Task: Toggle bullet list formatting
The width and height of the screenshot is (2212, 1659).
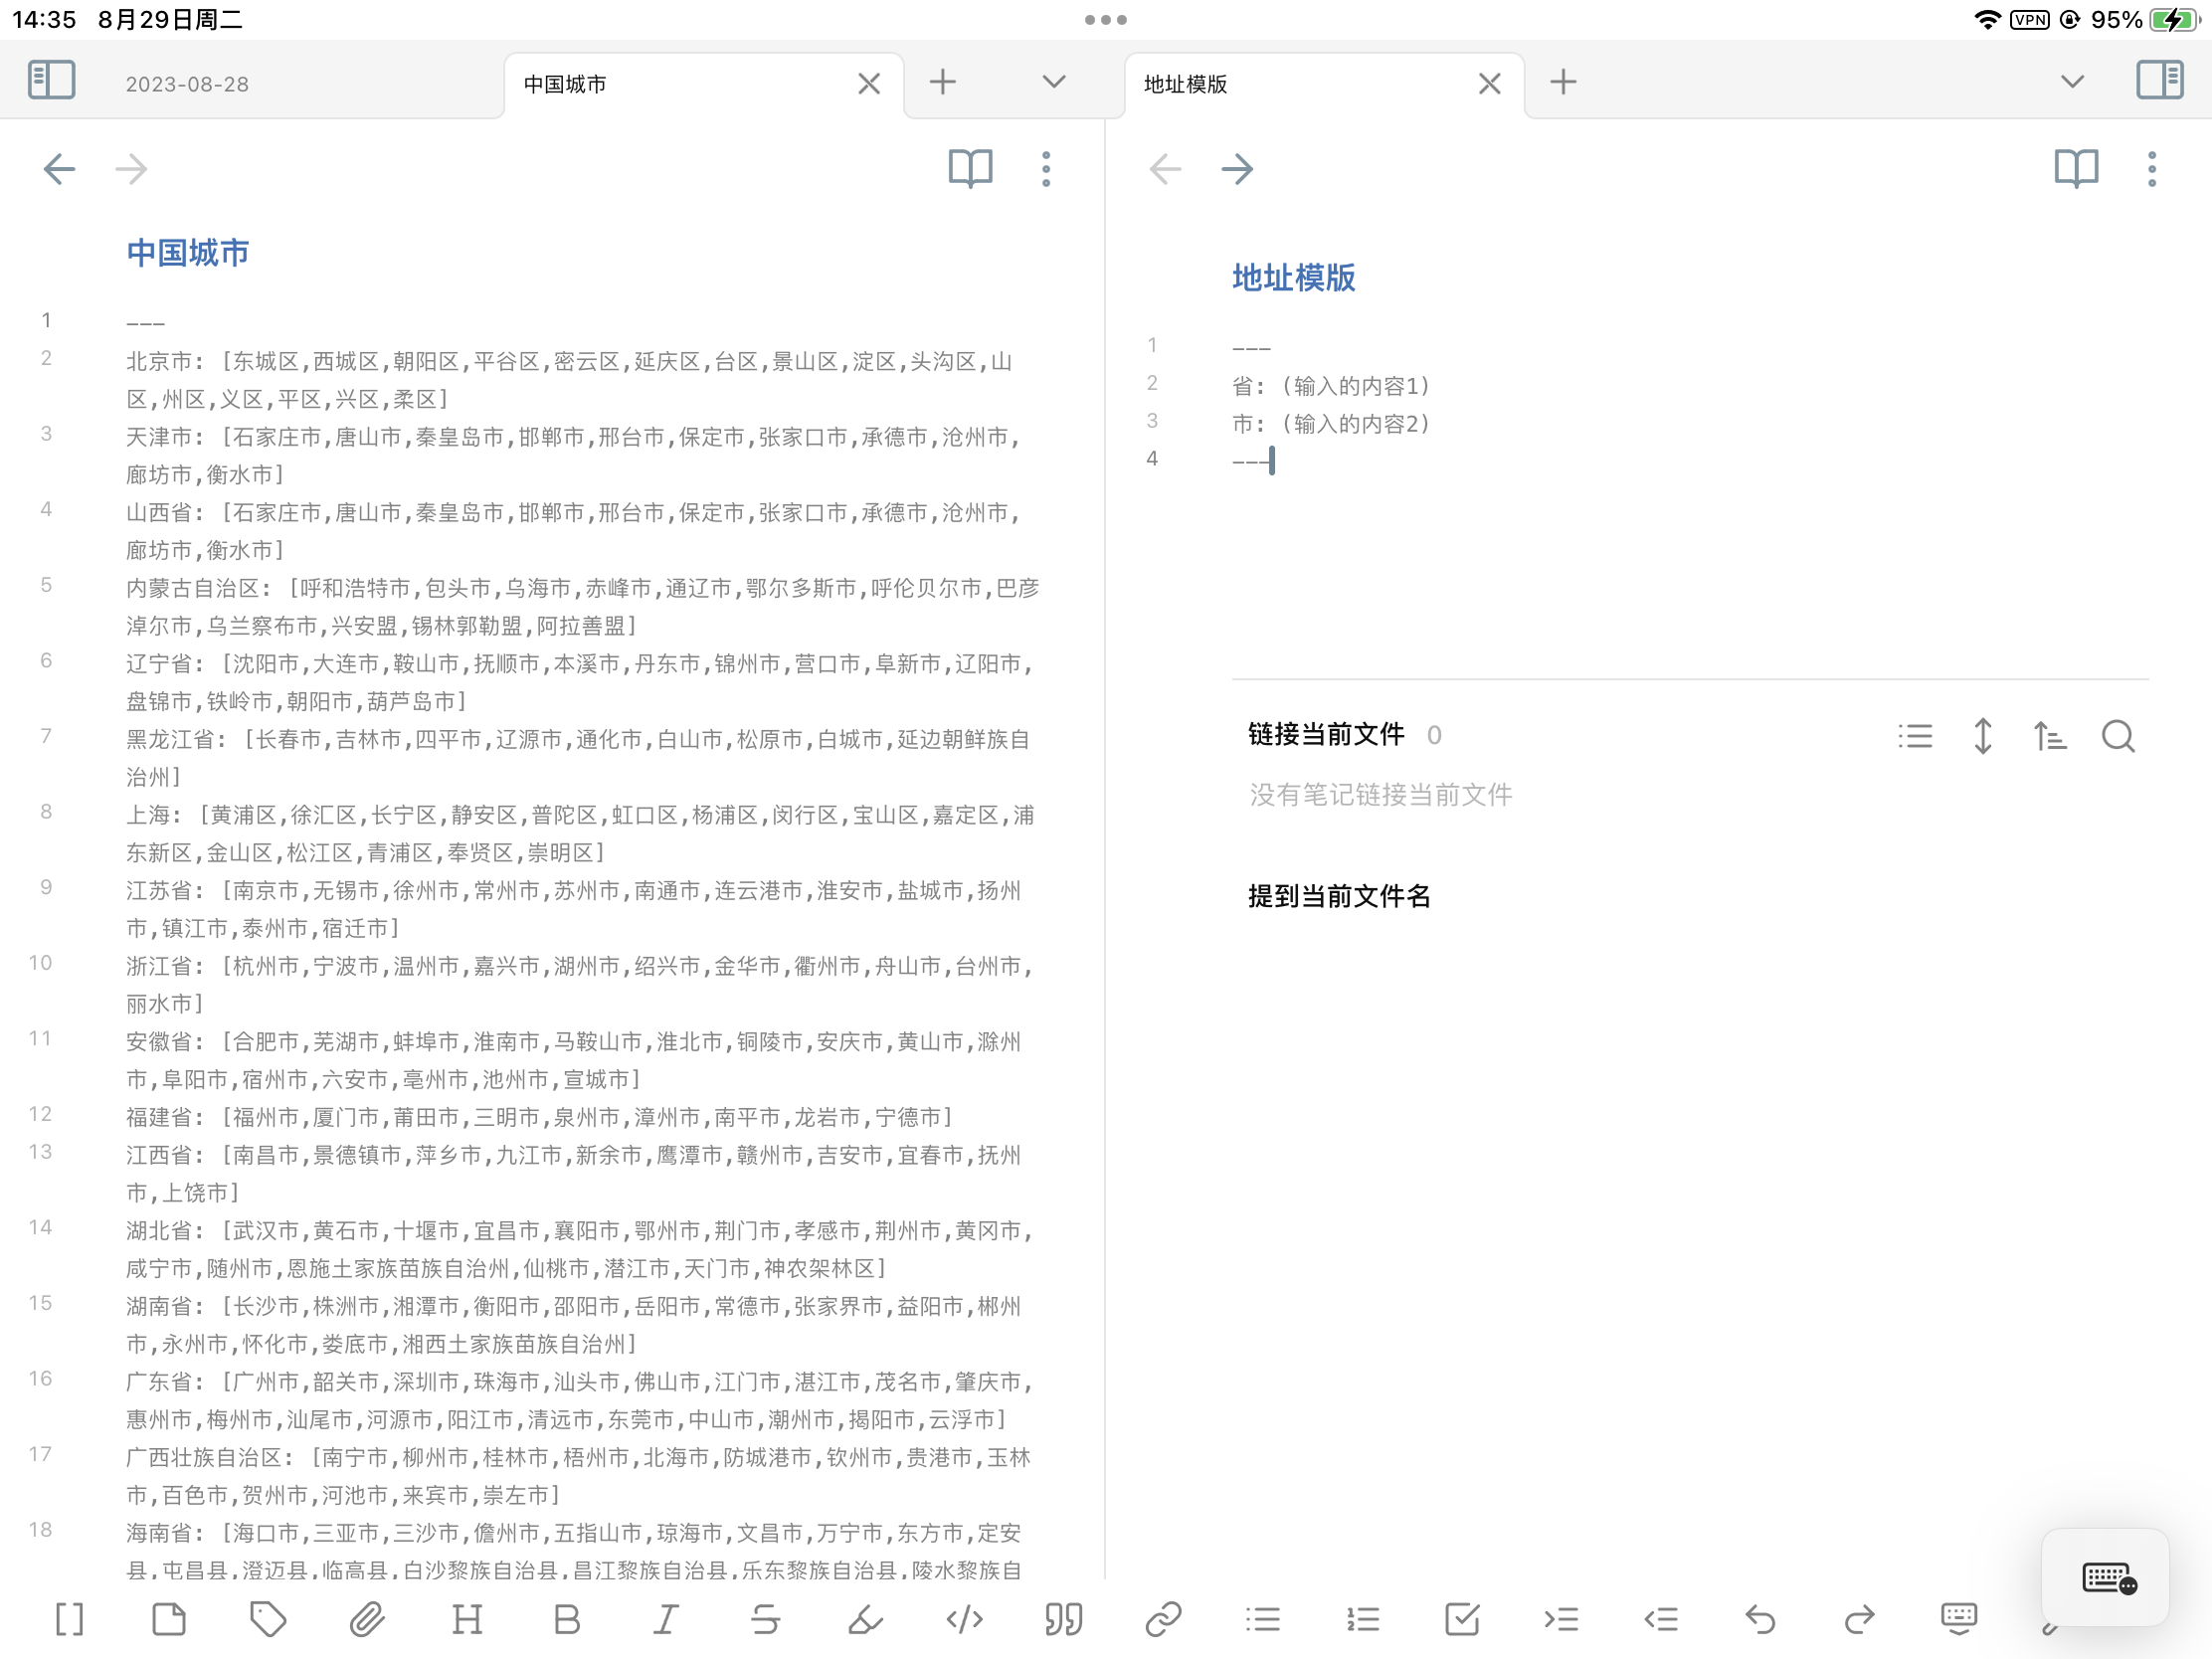Action: pyautogui.click(x=1263, y=1619)
